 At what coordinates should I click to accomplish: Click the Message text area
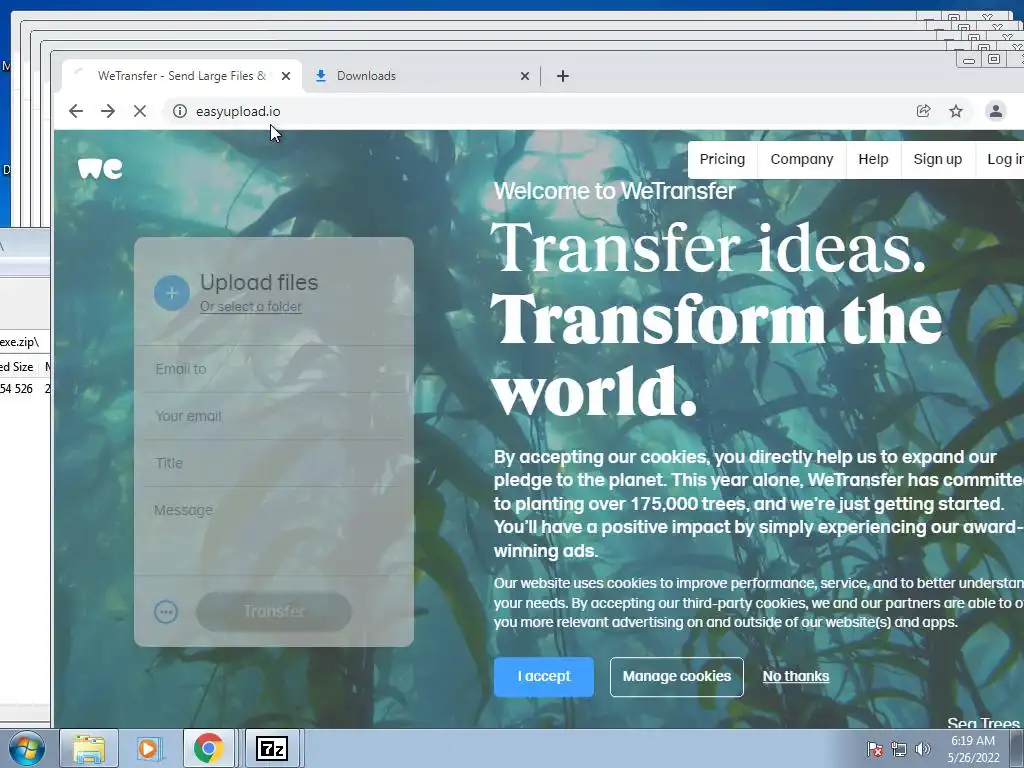[274, 530]
